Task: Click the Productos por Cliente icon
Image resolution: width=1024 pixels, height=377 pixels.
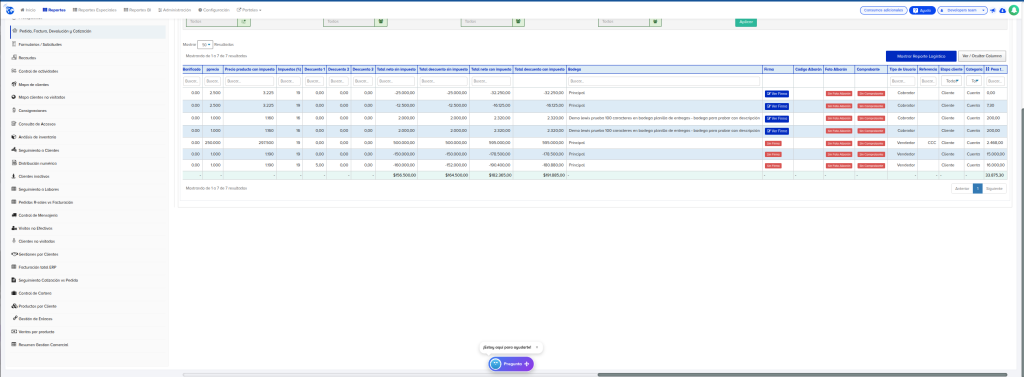Action: pos(14,306)
